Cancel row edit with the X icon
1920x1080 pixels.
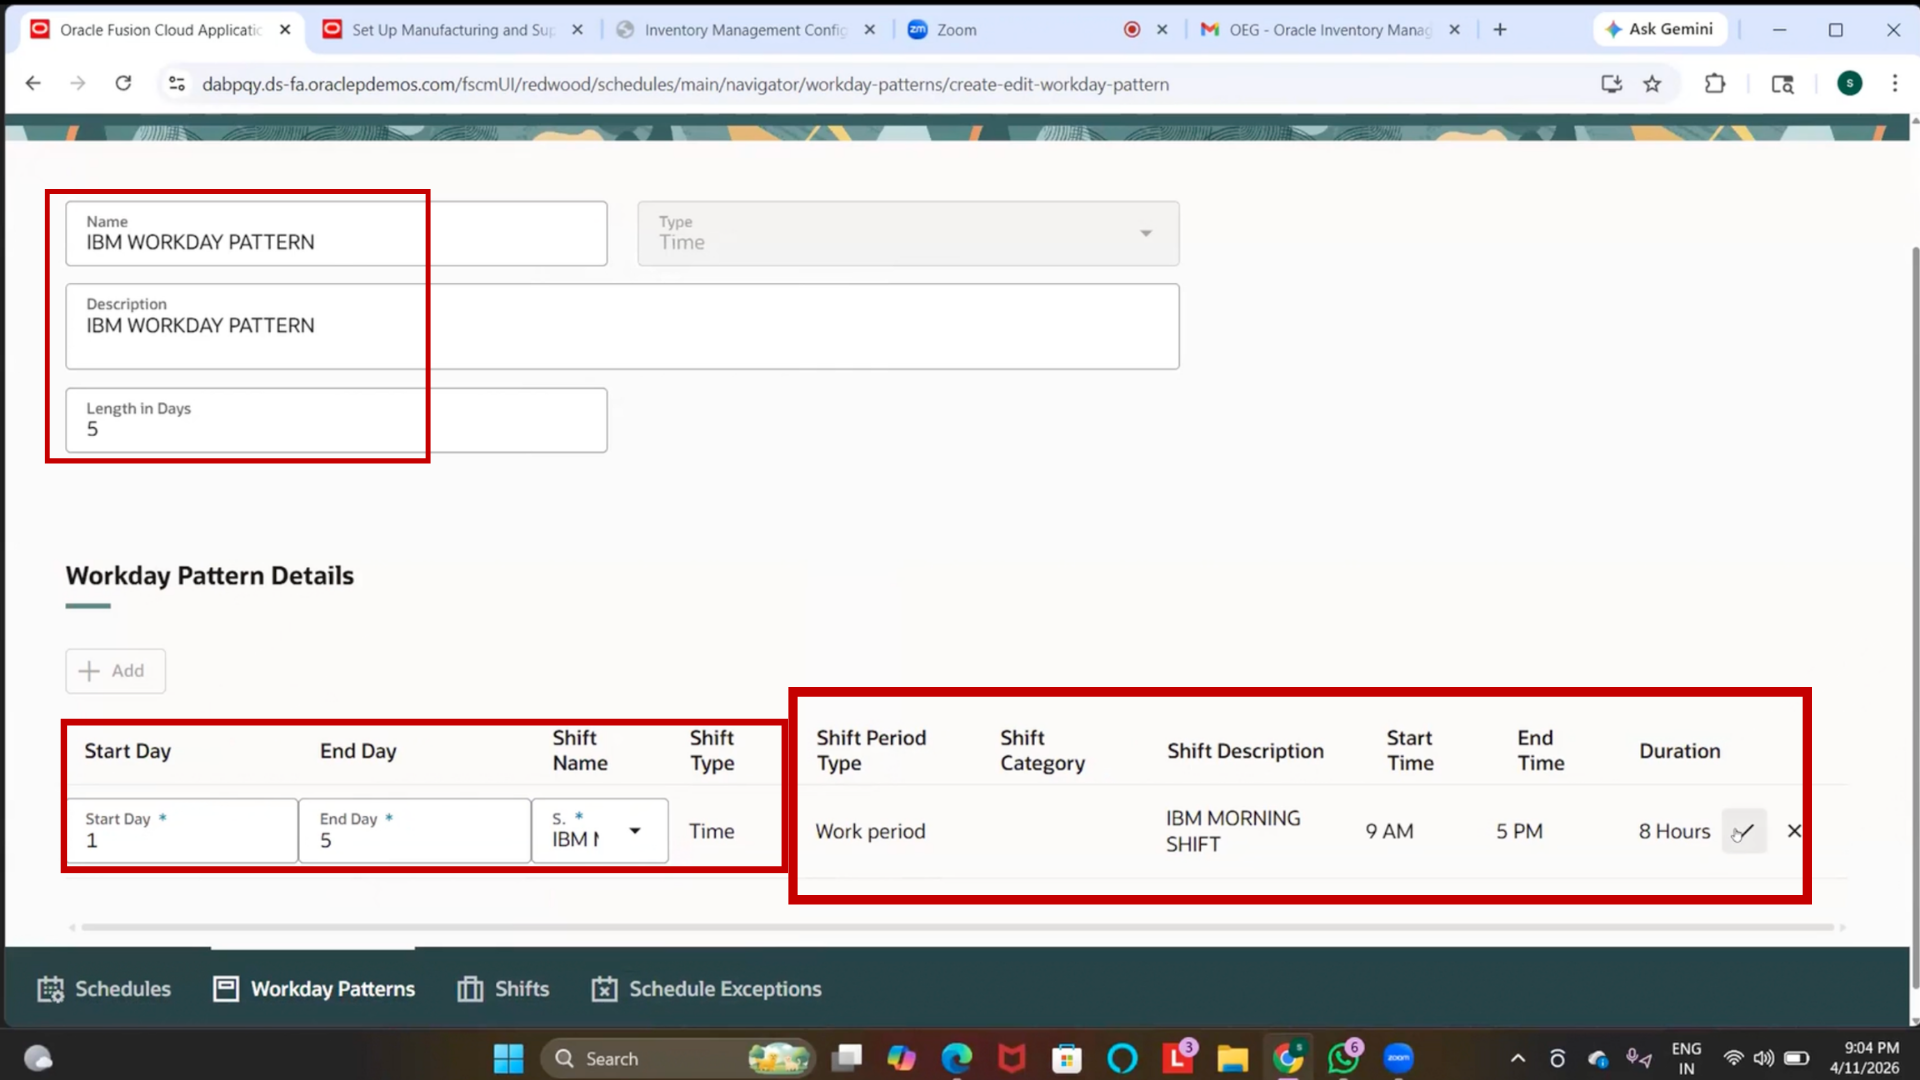(1794, 831)
